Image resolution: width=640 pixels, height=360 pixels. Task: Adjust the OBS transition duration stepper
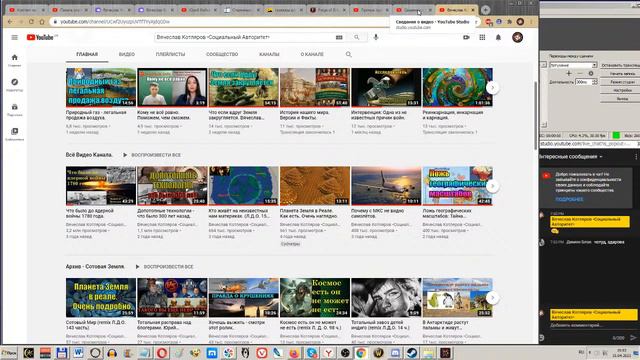(x=595, y=82)
